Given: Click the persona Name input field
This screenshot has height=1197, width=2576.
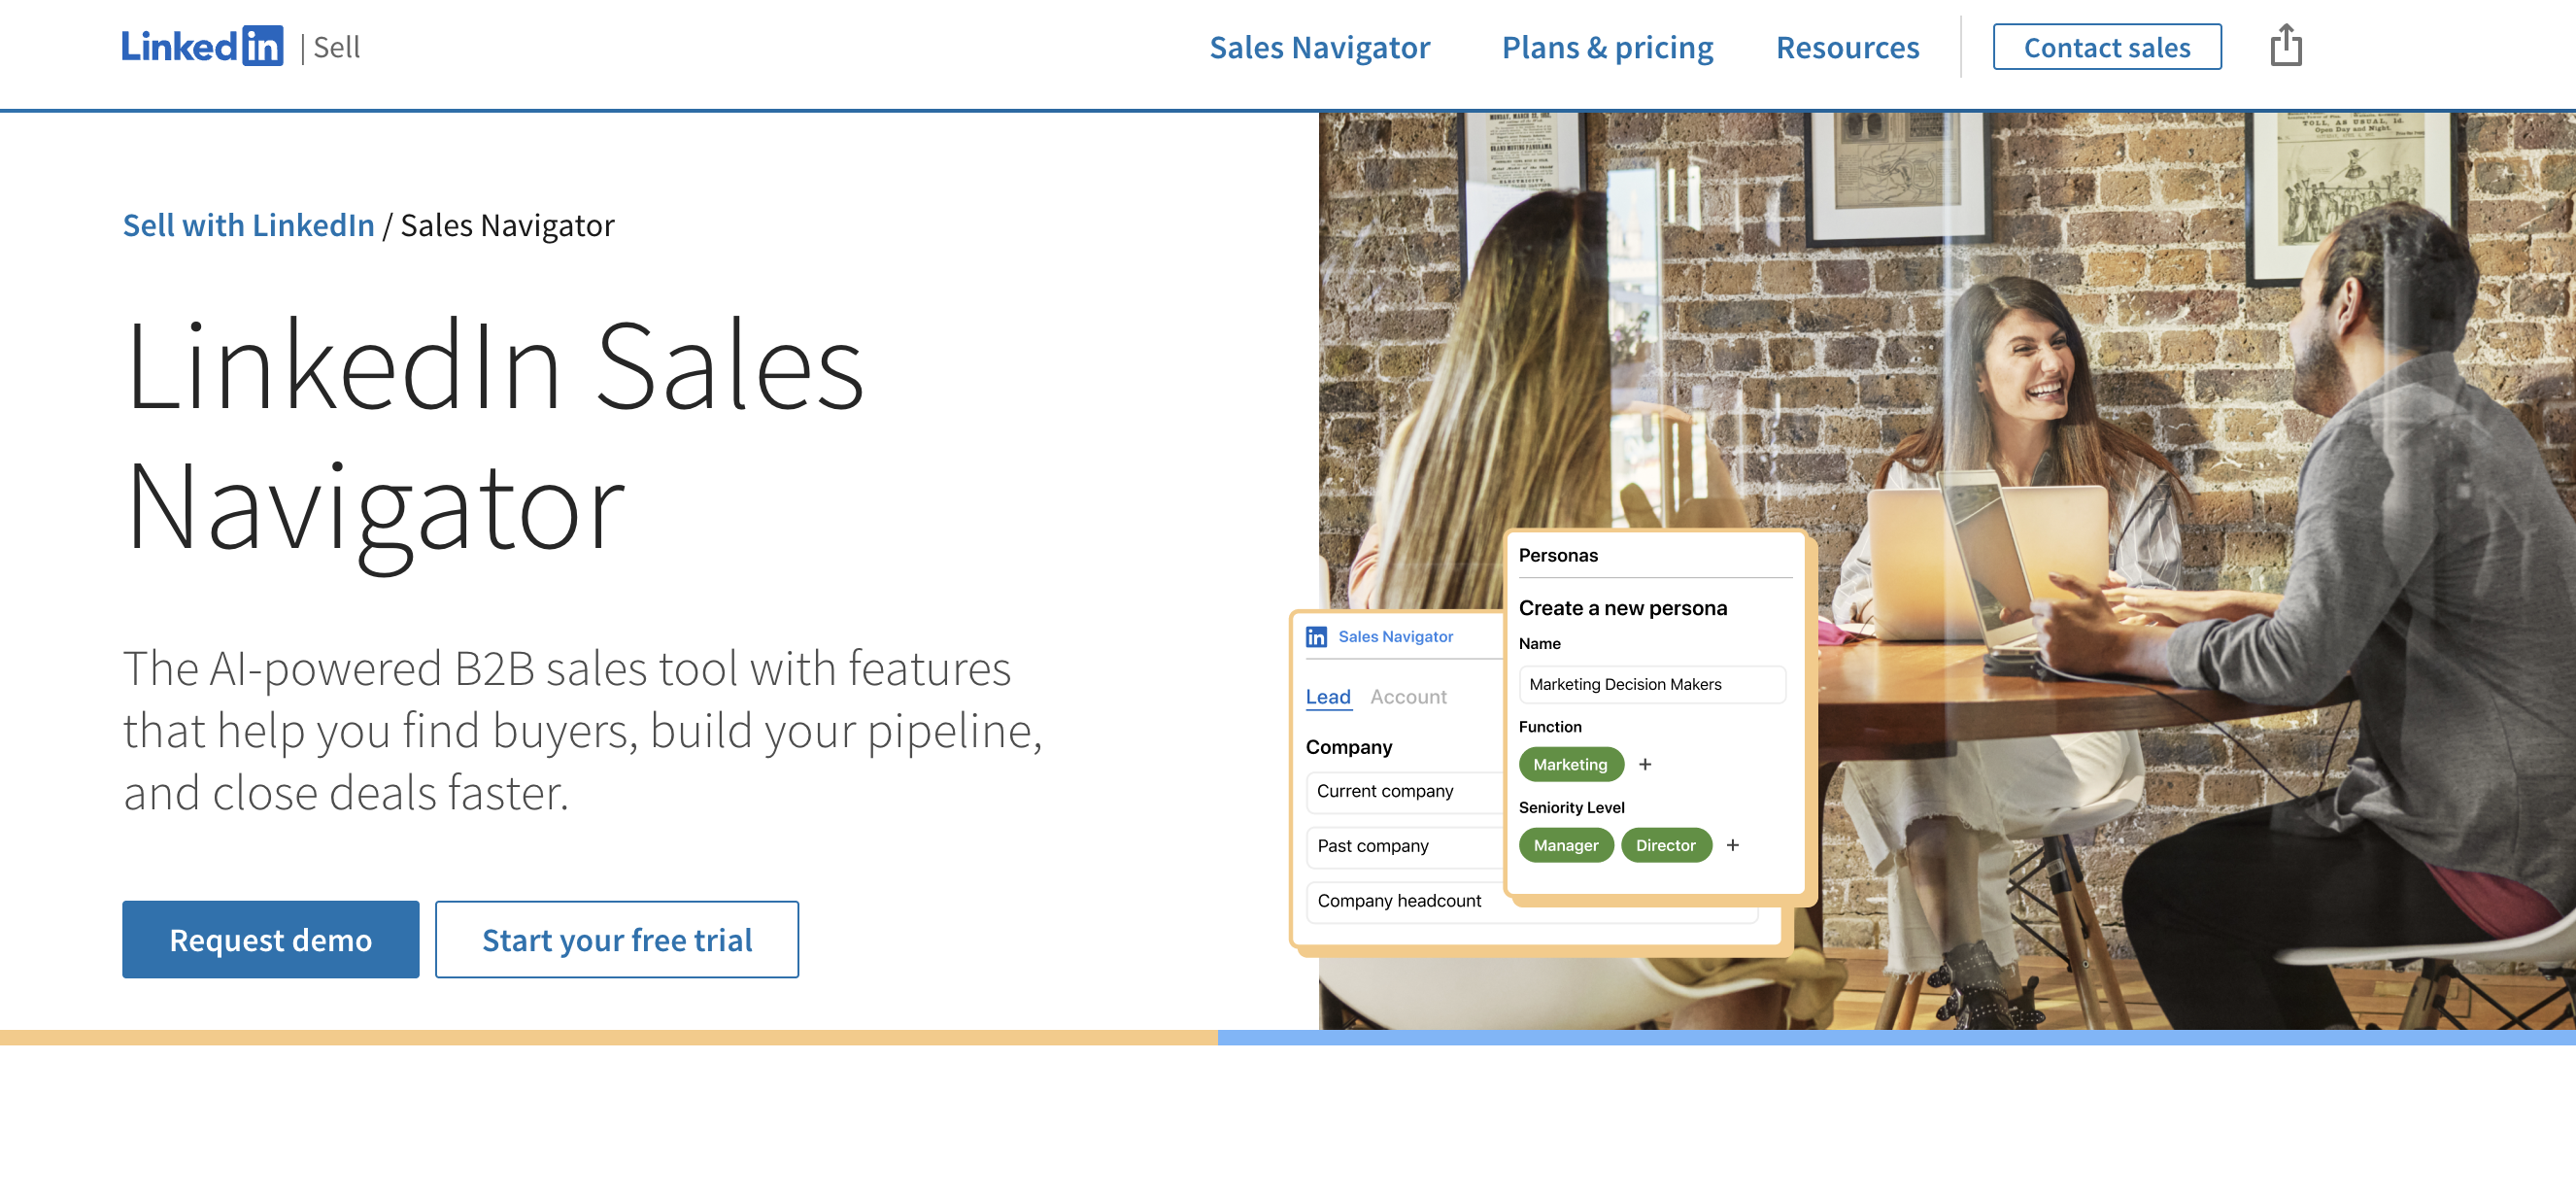Looking at the screenshot, I should pos(1651,684).
